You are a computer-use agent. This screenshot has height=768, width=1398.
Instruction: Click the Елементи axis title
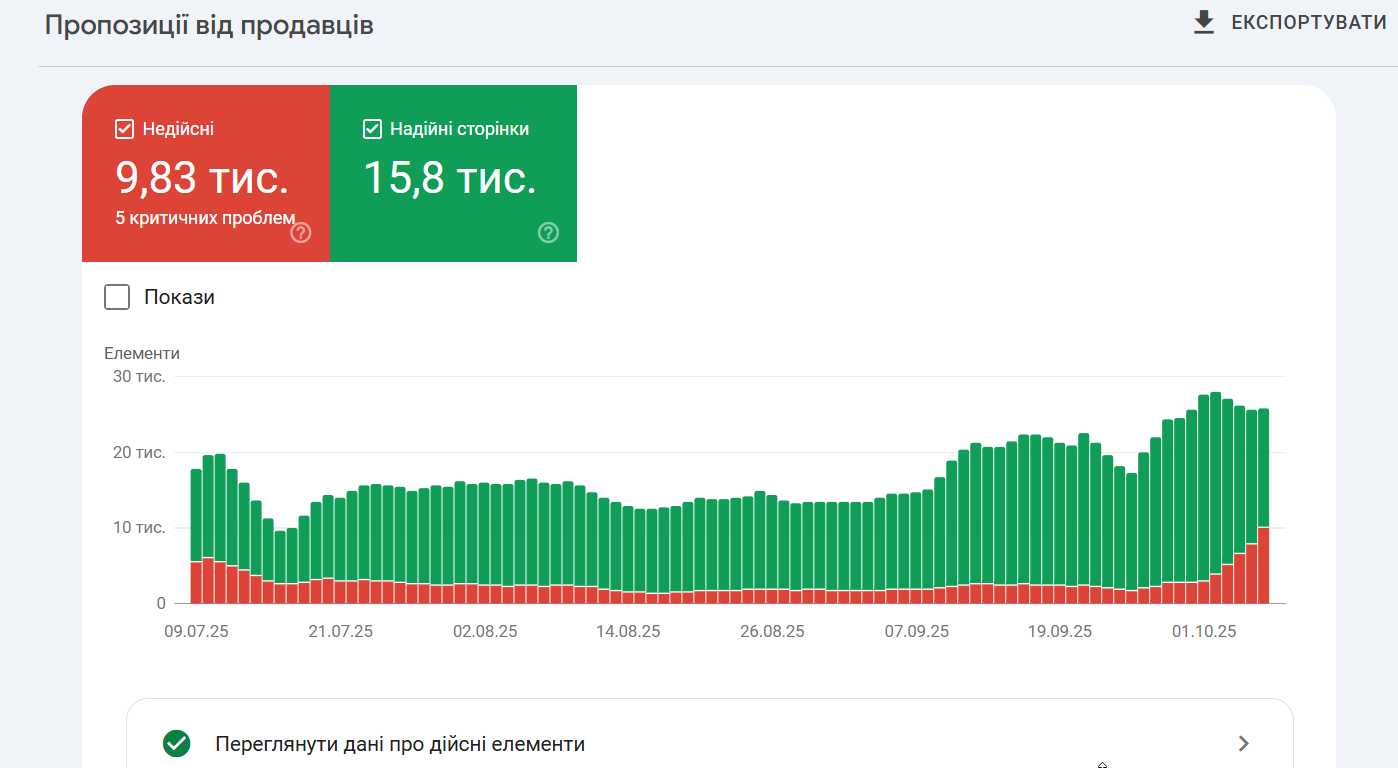[x=142, y=353]
